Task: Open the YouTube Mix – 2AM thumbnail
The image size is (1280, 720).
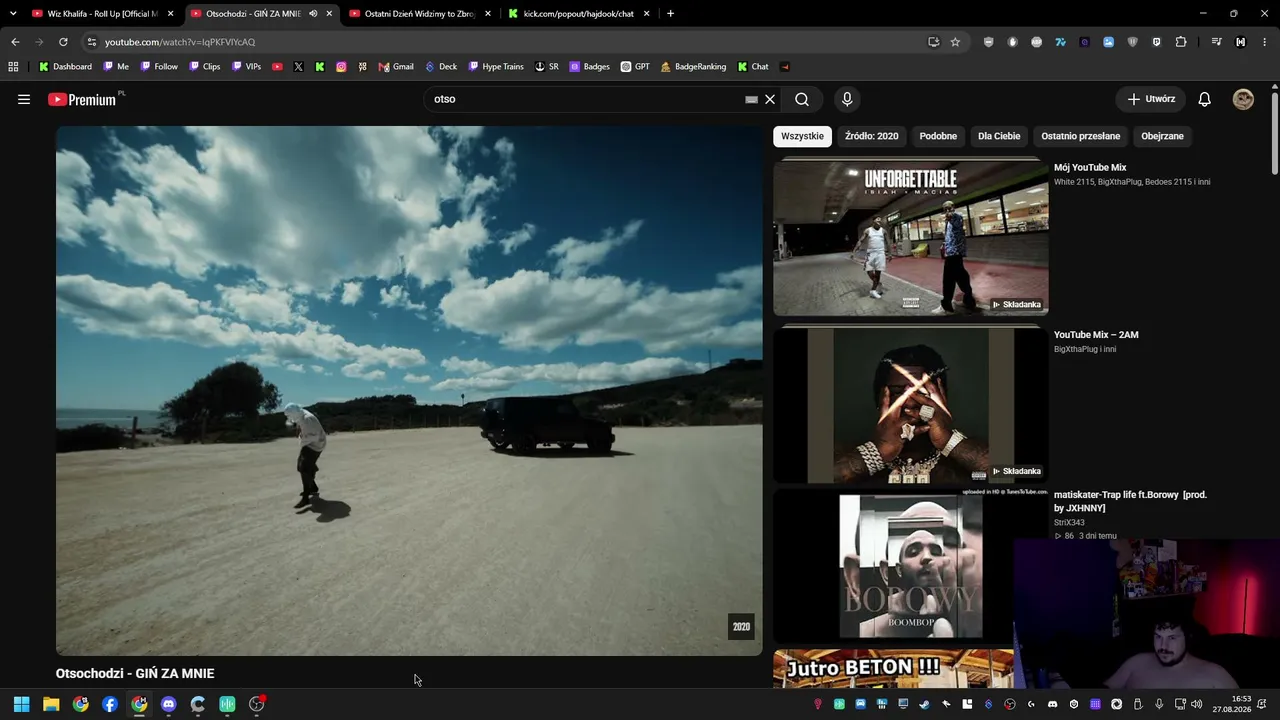Action: tap(911, 405)
